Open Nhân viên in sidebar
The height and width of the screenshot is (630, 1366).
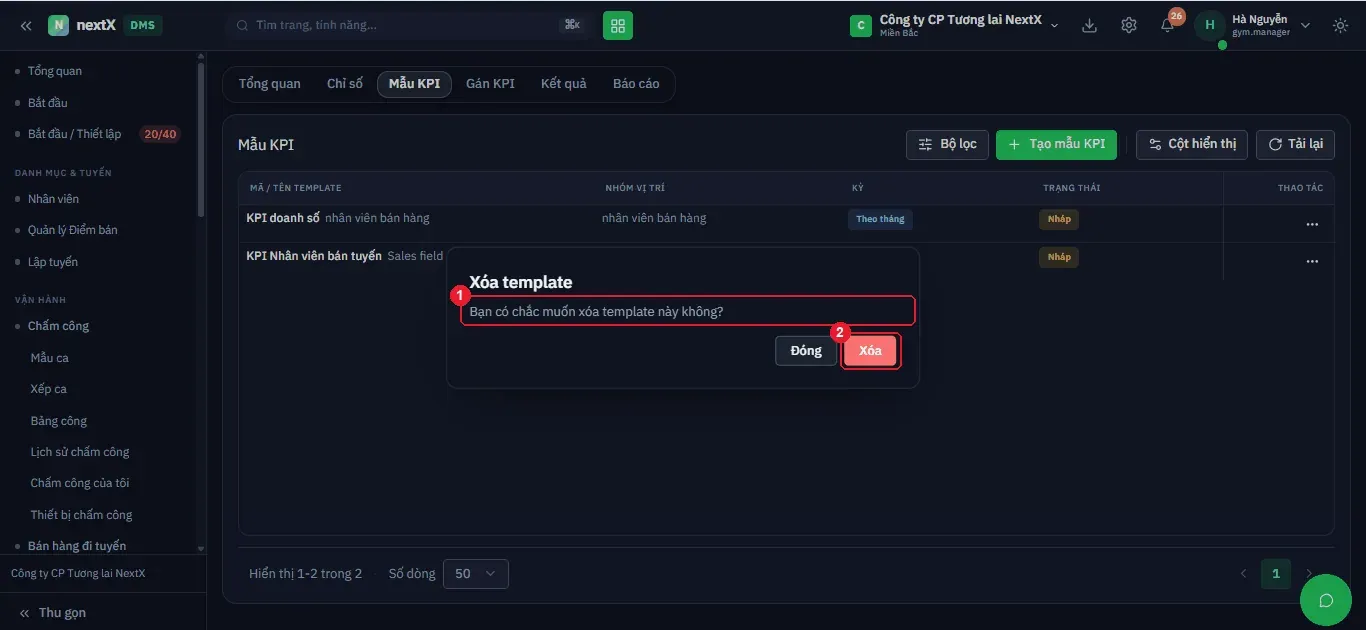(54, 199)
